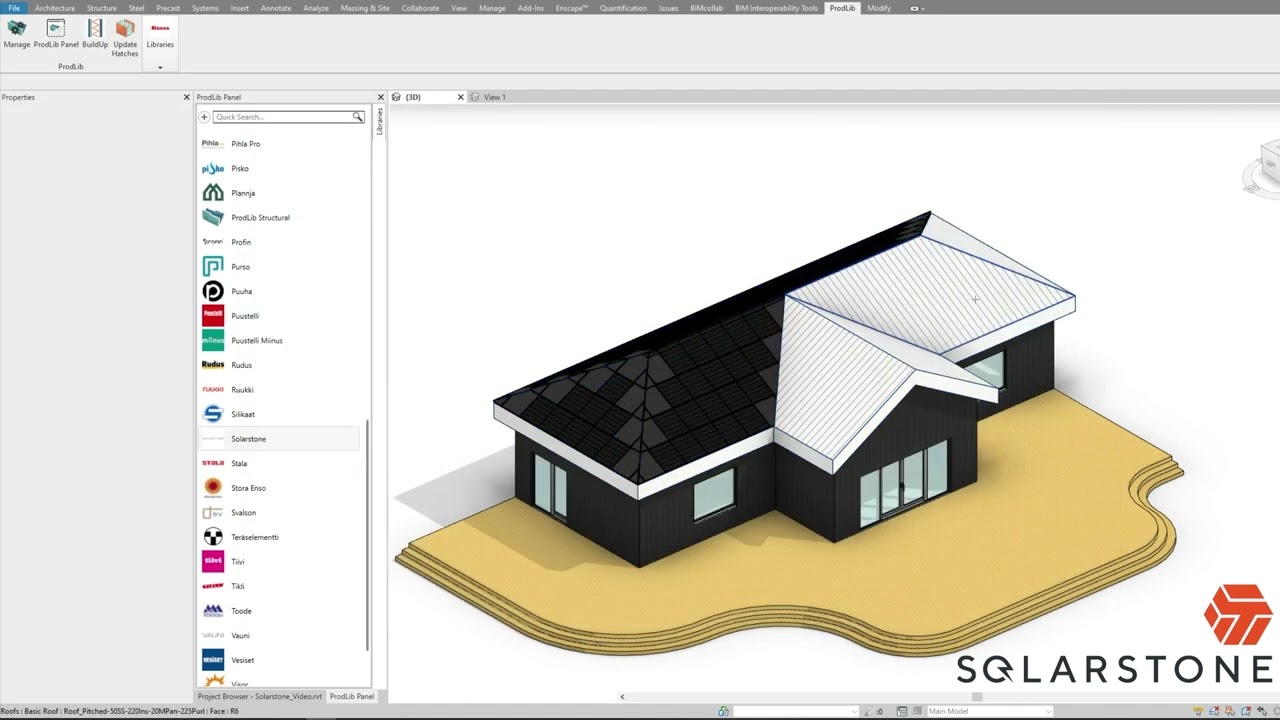Viewport: 1280px width, 720px height.
Task: Open the ProdLib Structural library
Action: pyautogui.click(x=279, y=217)
